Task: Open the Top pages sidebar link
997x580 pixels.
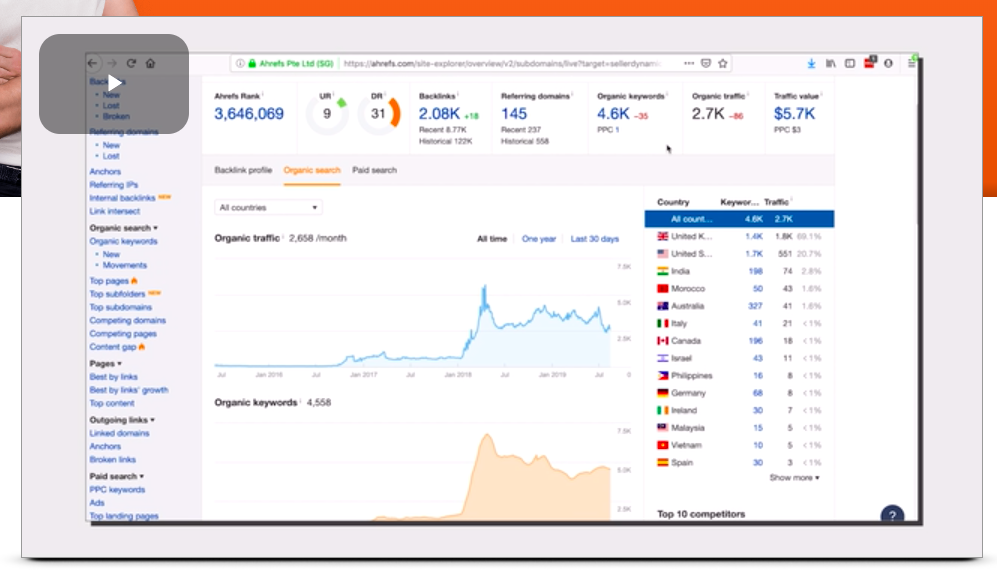Action: (x=109, y=280)
